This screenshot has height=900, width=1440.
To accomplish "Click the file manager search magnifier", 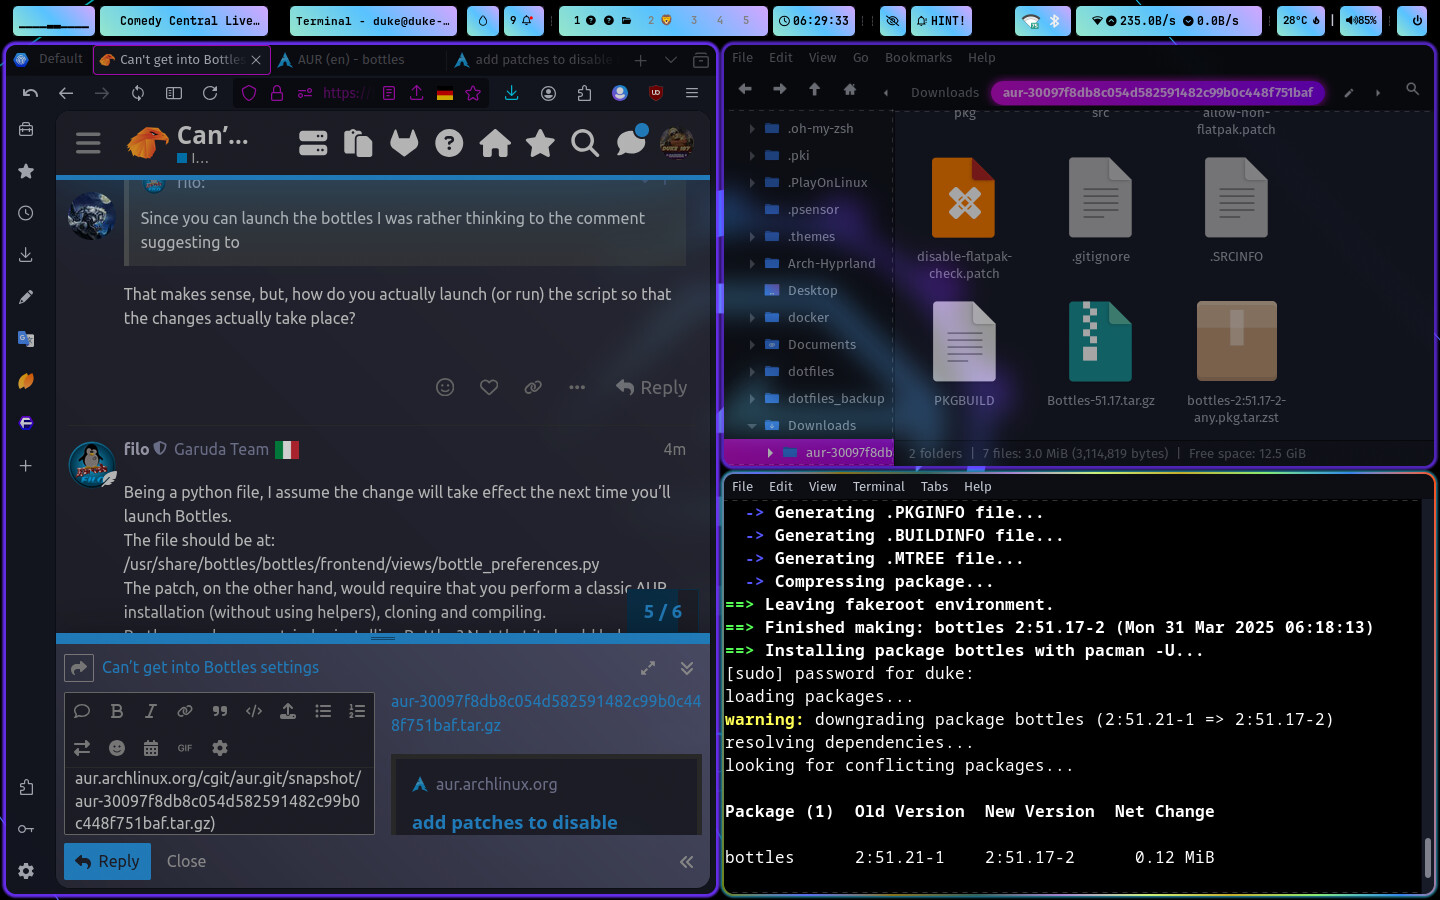I will point(1412,89).
